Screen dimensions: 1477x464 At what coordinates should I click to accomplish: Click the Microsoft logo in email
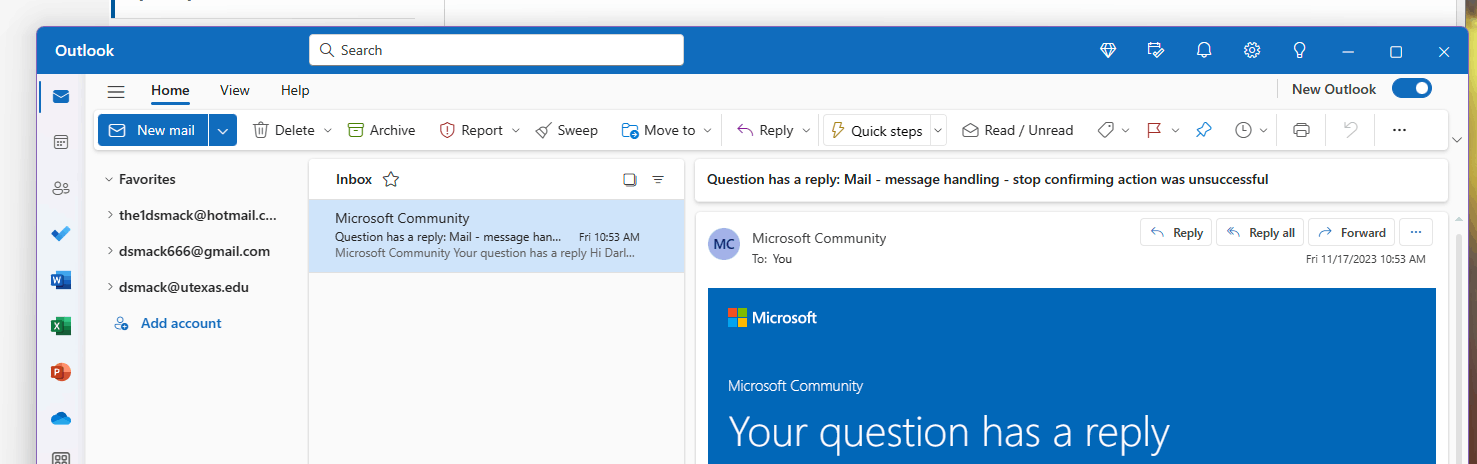coord(772,318)
